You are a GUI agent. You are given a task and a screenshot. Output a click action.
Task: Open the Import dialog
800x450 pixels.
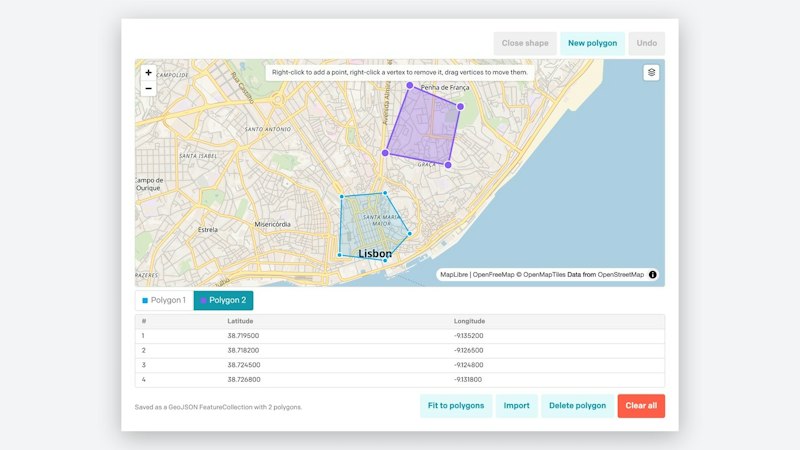coord(516,406)
